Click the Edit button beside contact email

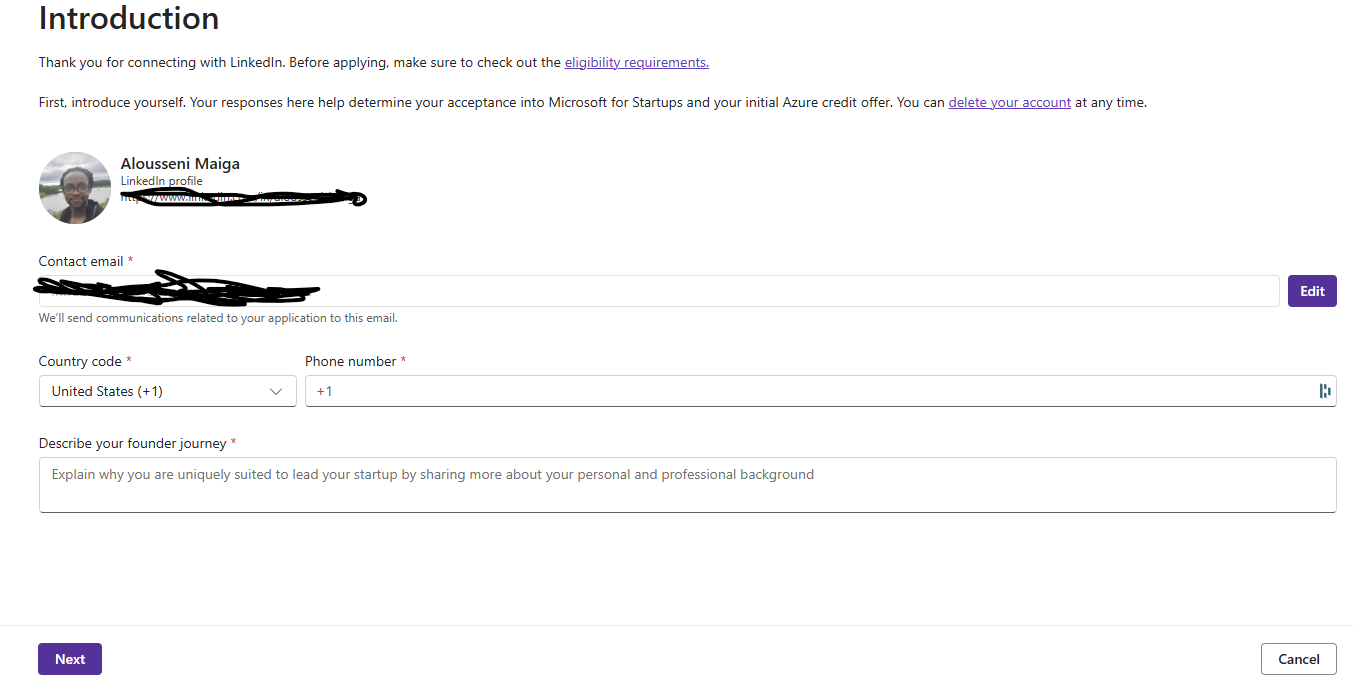click(x=1312, y=291)
